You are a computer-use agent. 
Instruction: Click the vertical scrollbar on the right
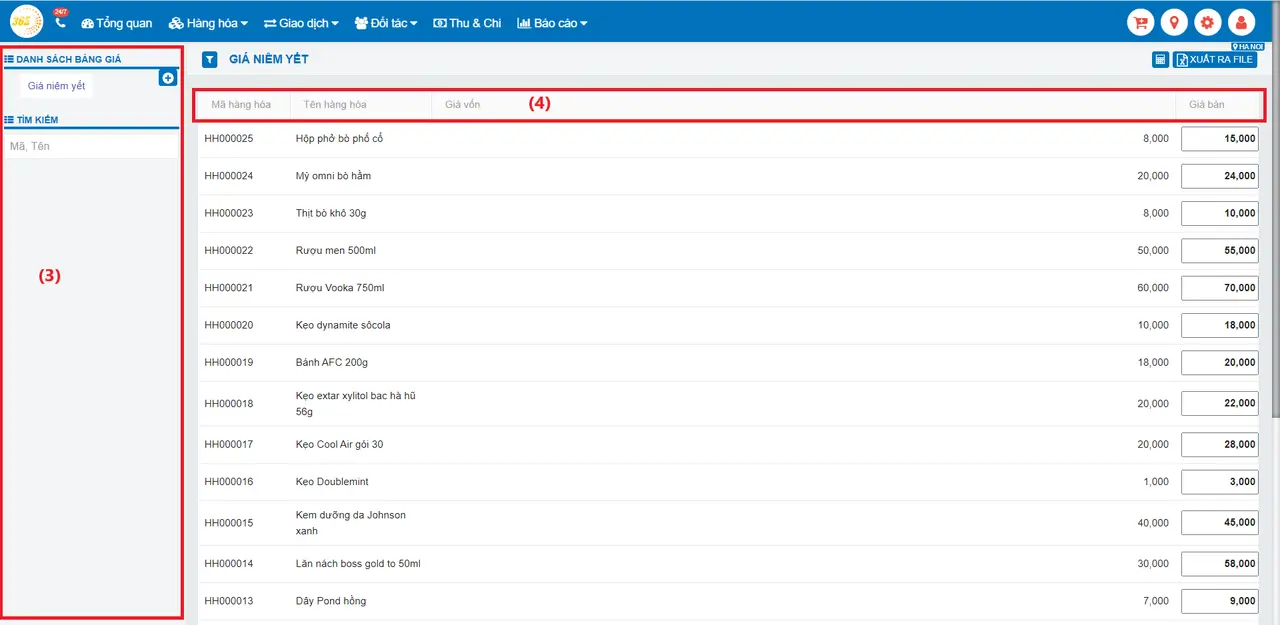click(x=1275, y=230)
